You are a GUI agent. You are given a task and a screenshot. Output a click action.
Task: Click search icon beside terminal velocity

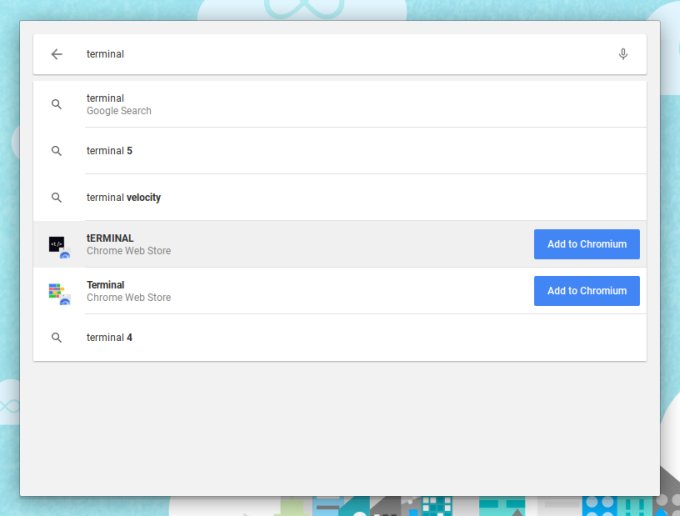(56, 198)
